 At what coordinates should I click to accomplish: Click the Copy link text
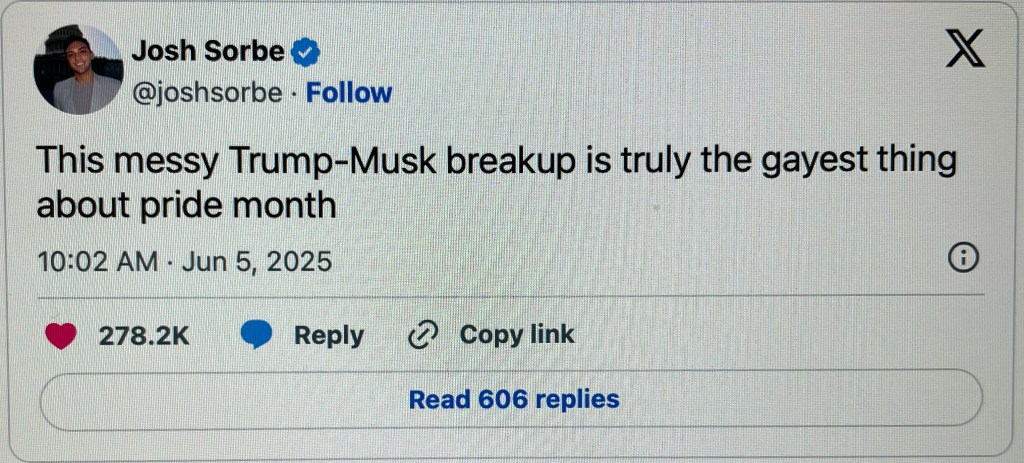click(x=516, y=335)
